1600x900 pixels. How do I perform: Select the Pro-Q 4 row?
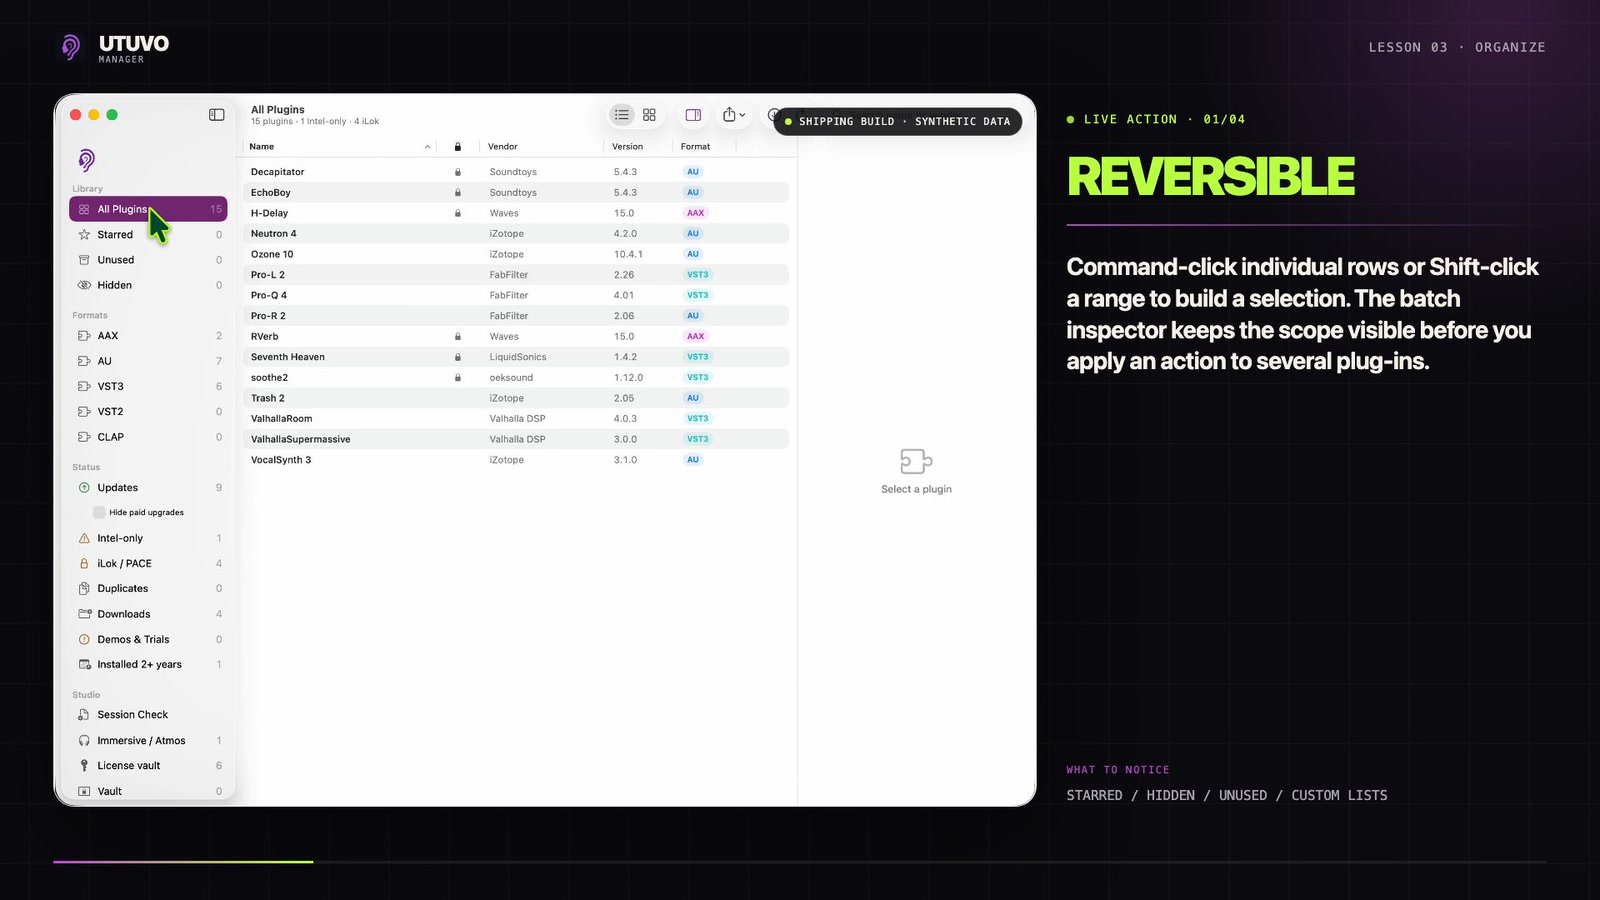[516, 295]
